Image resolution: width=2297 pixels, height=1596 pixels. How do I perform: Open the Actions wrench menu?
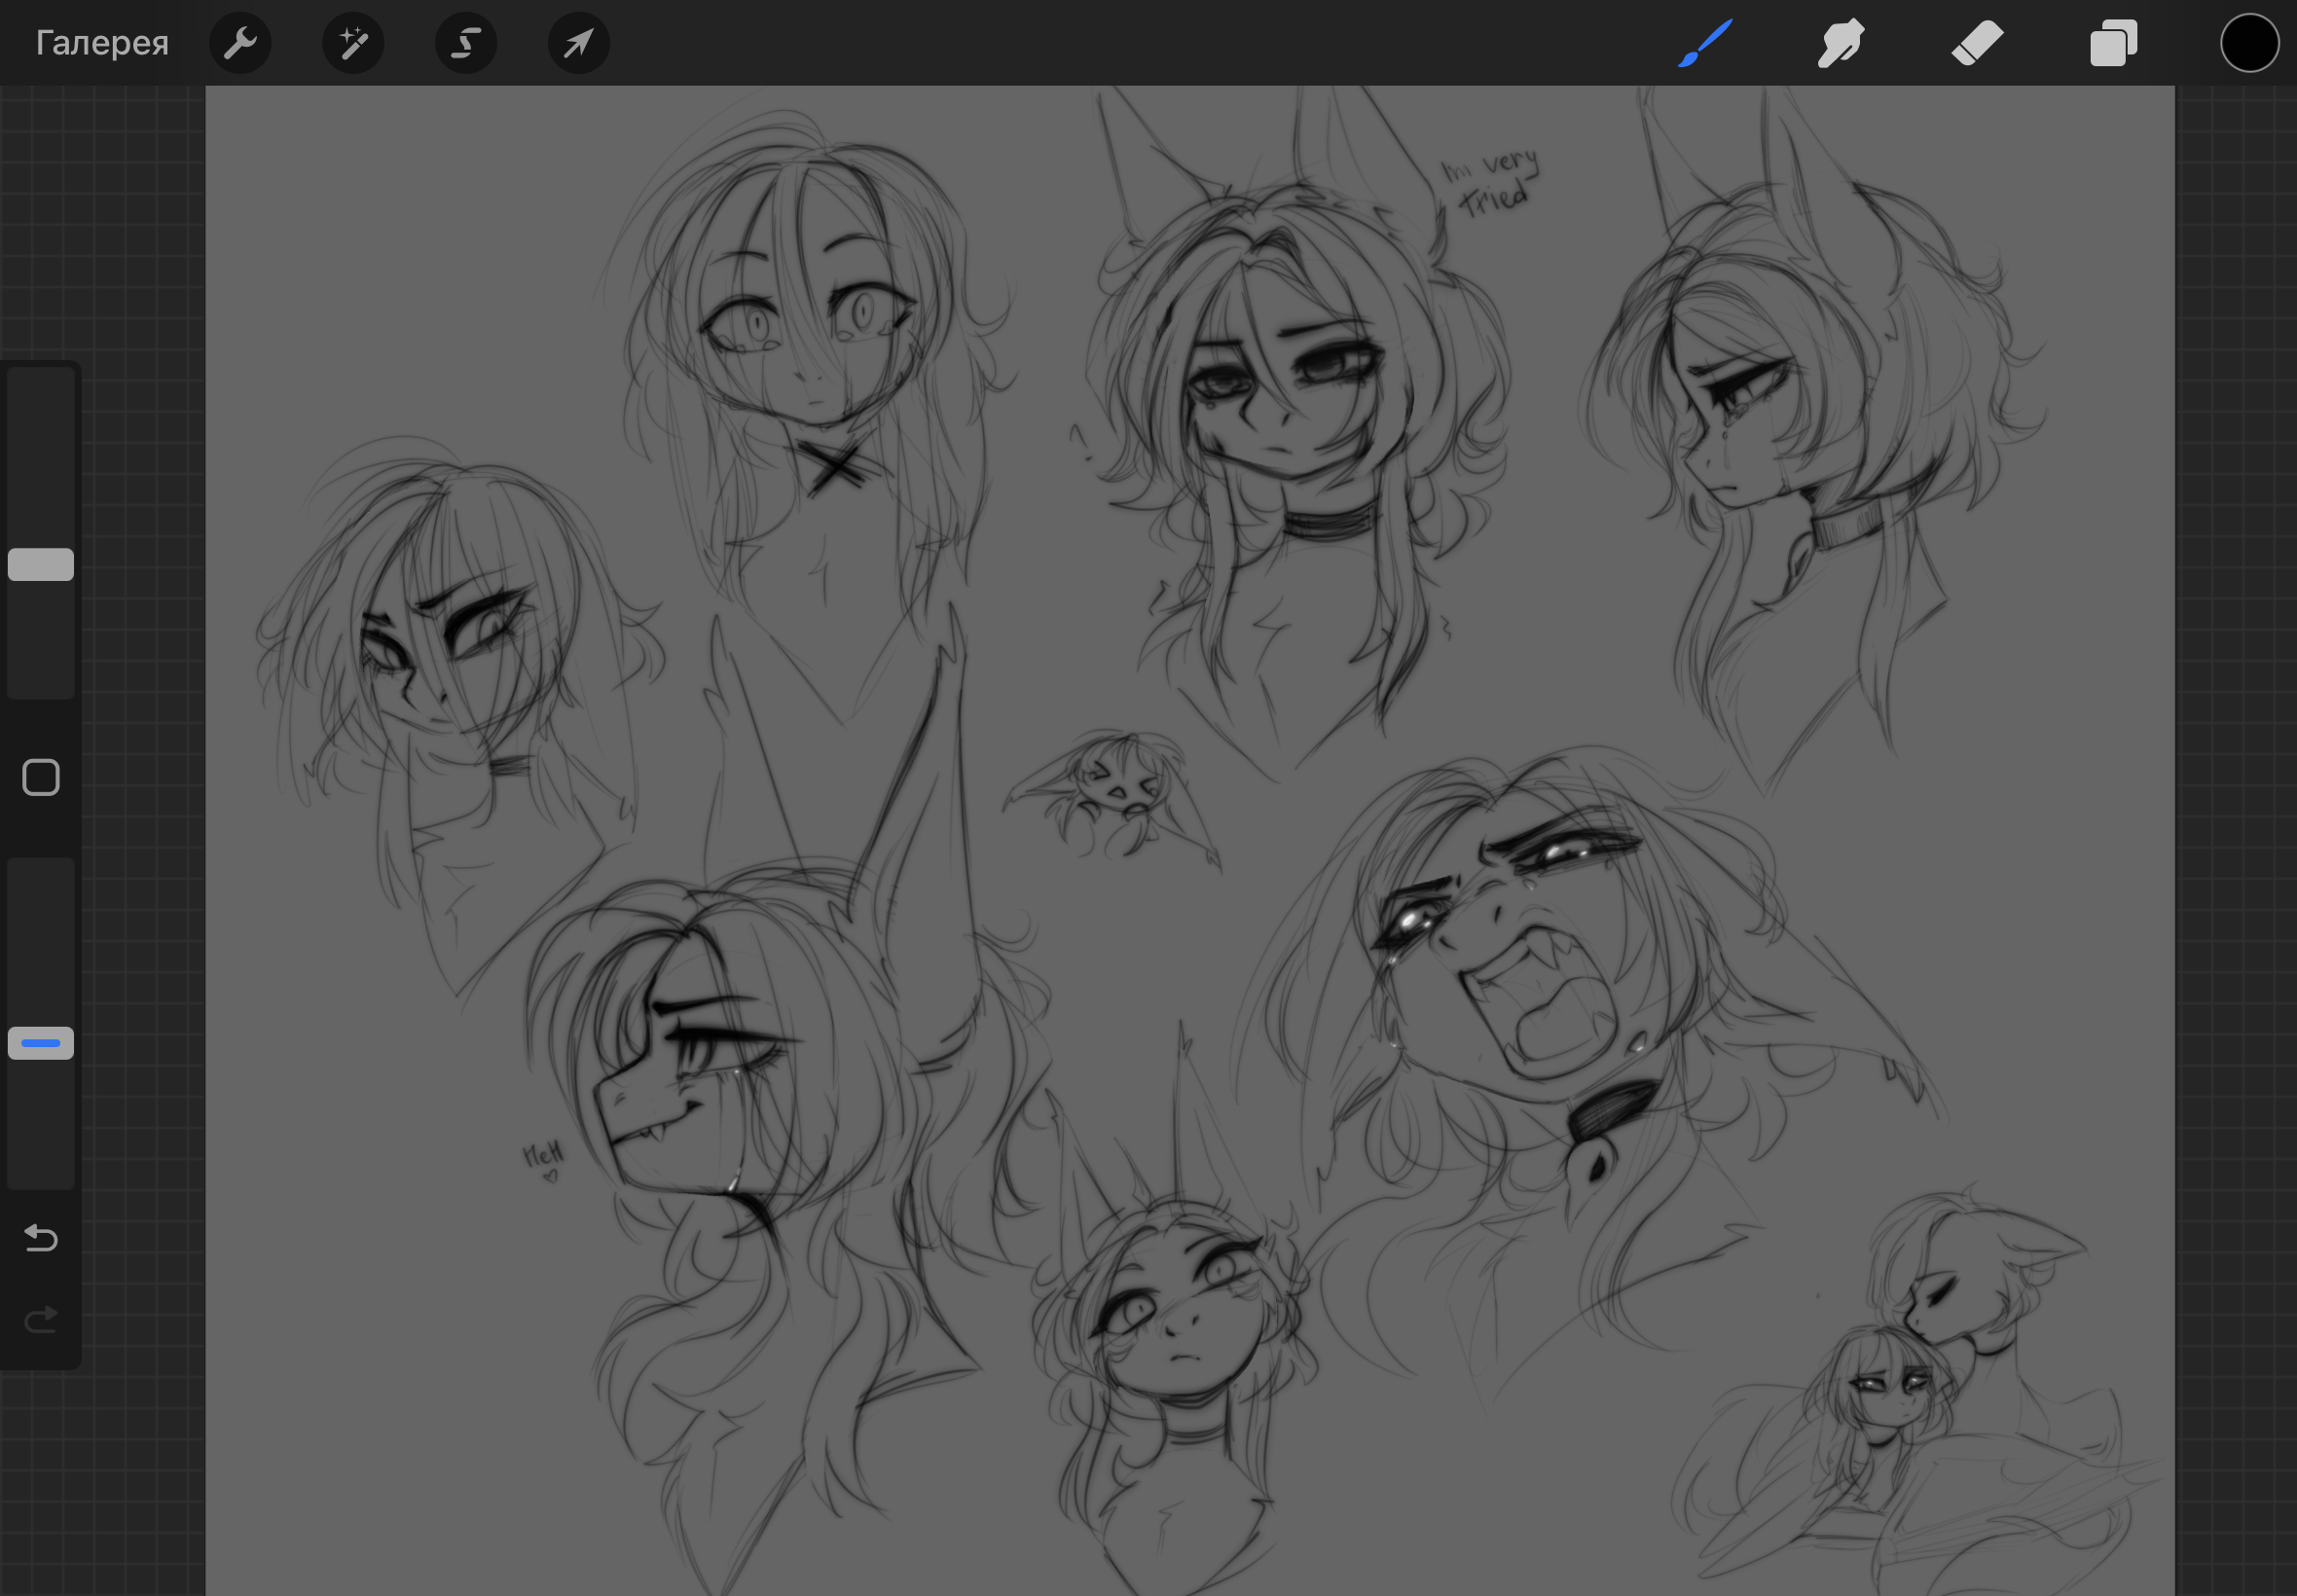240,43
